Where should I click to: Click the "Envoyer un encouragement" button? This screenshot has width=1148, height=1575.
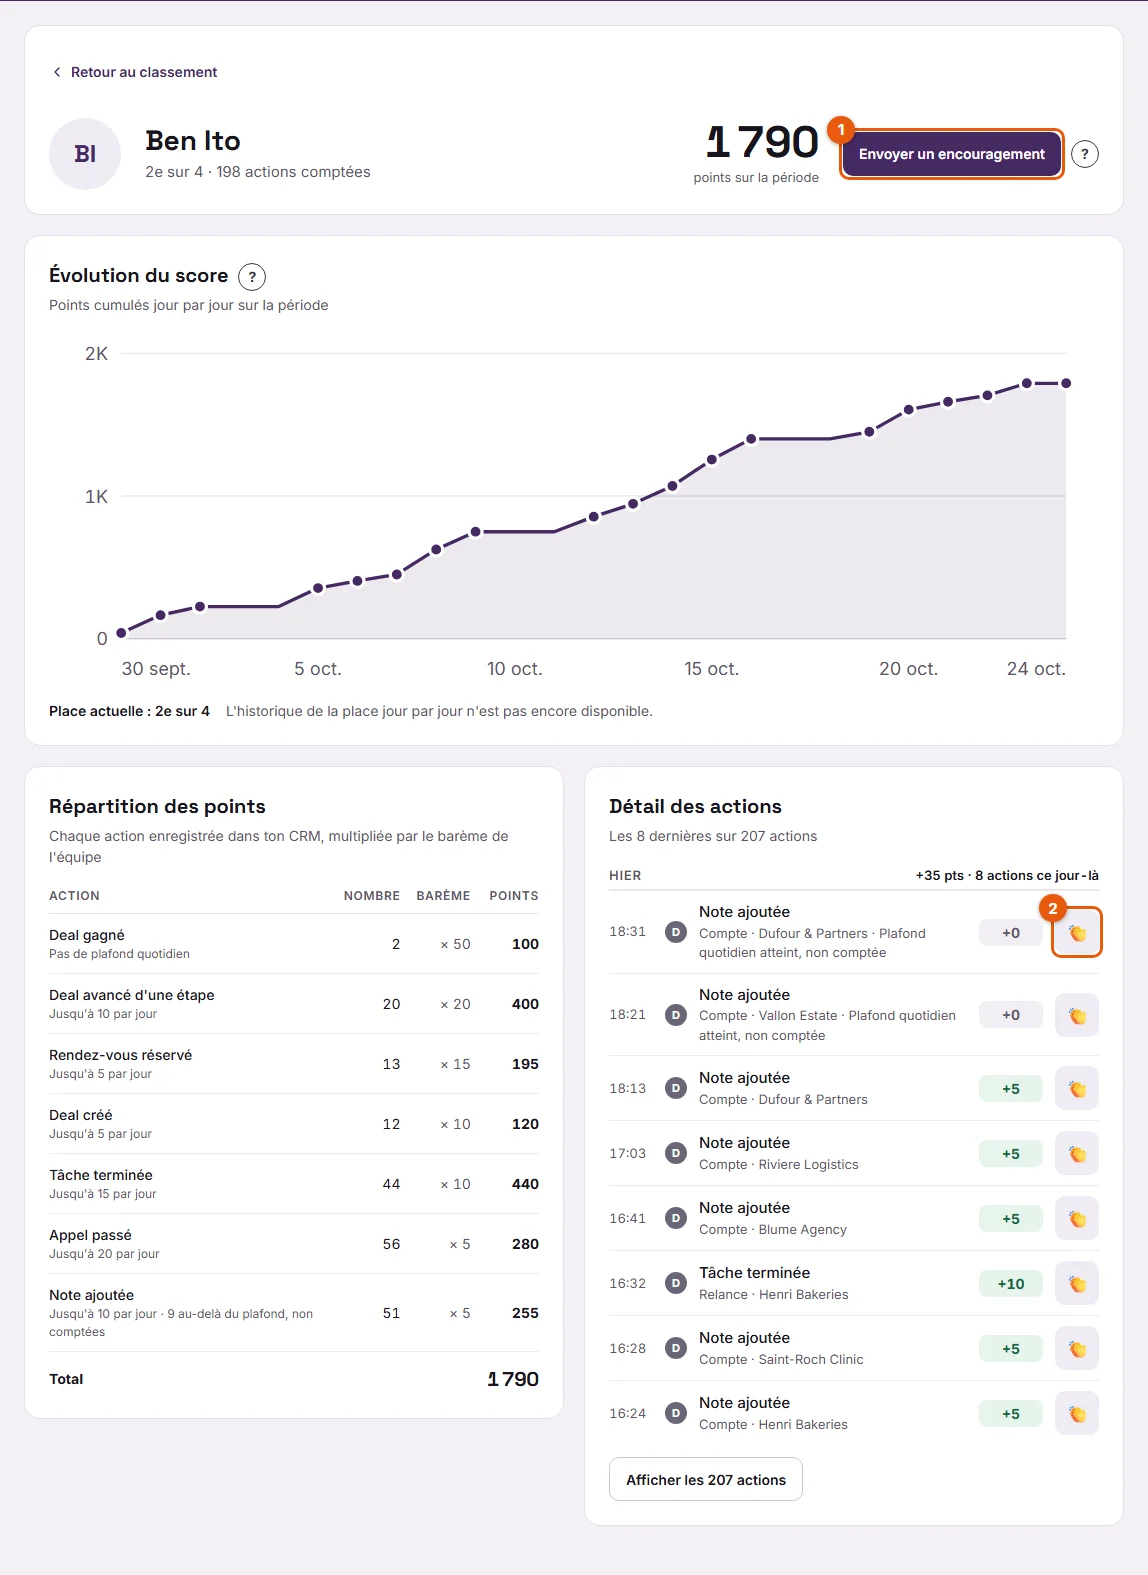(951, 154)
